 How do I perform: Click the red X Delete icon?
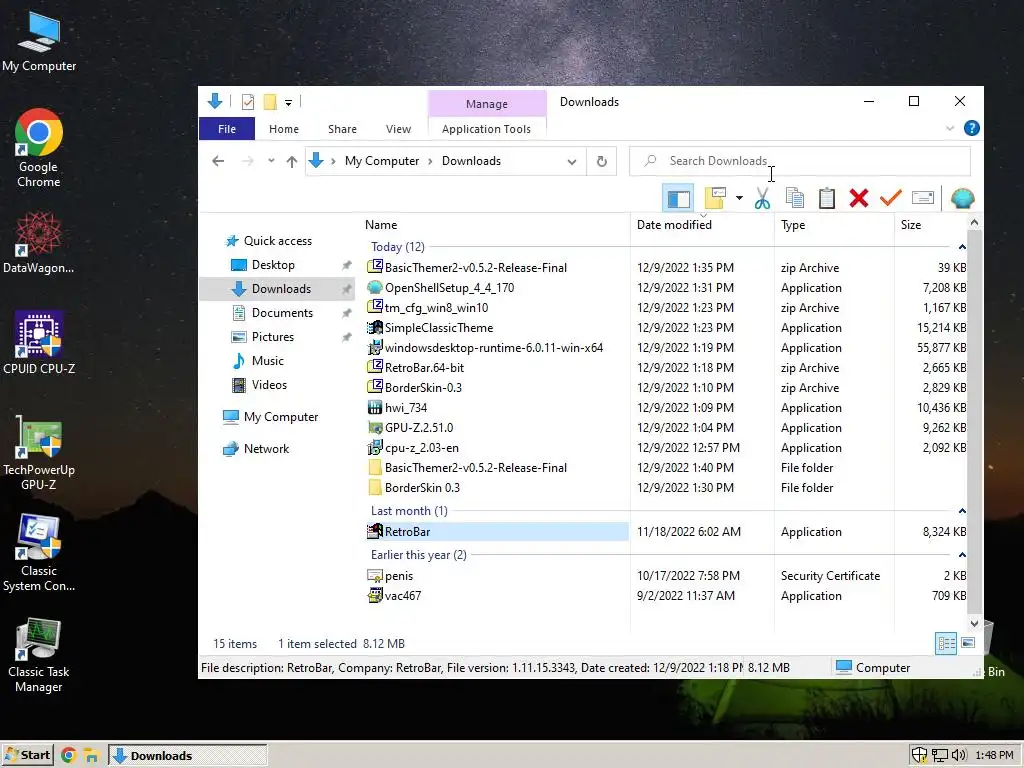859,198
